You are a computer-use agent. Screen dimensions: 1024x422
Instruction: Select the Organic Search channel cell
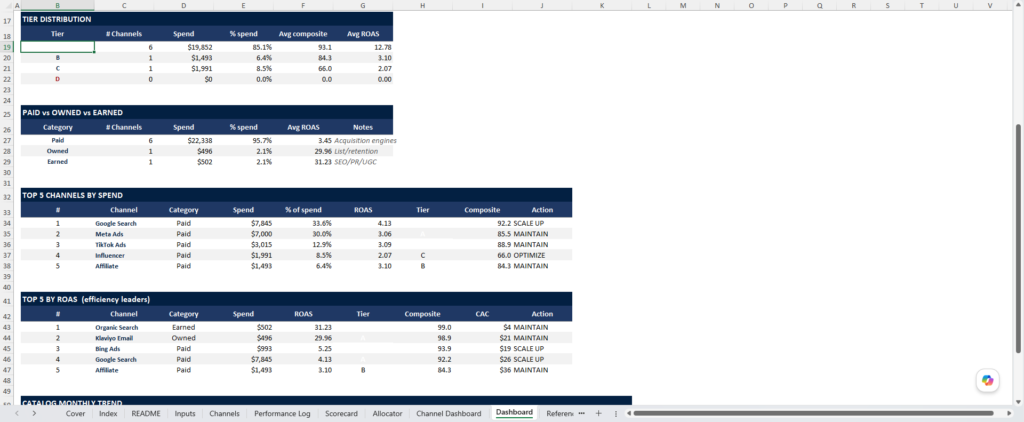tap(124, 327)
